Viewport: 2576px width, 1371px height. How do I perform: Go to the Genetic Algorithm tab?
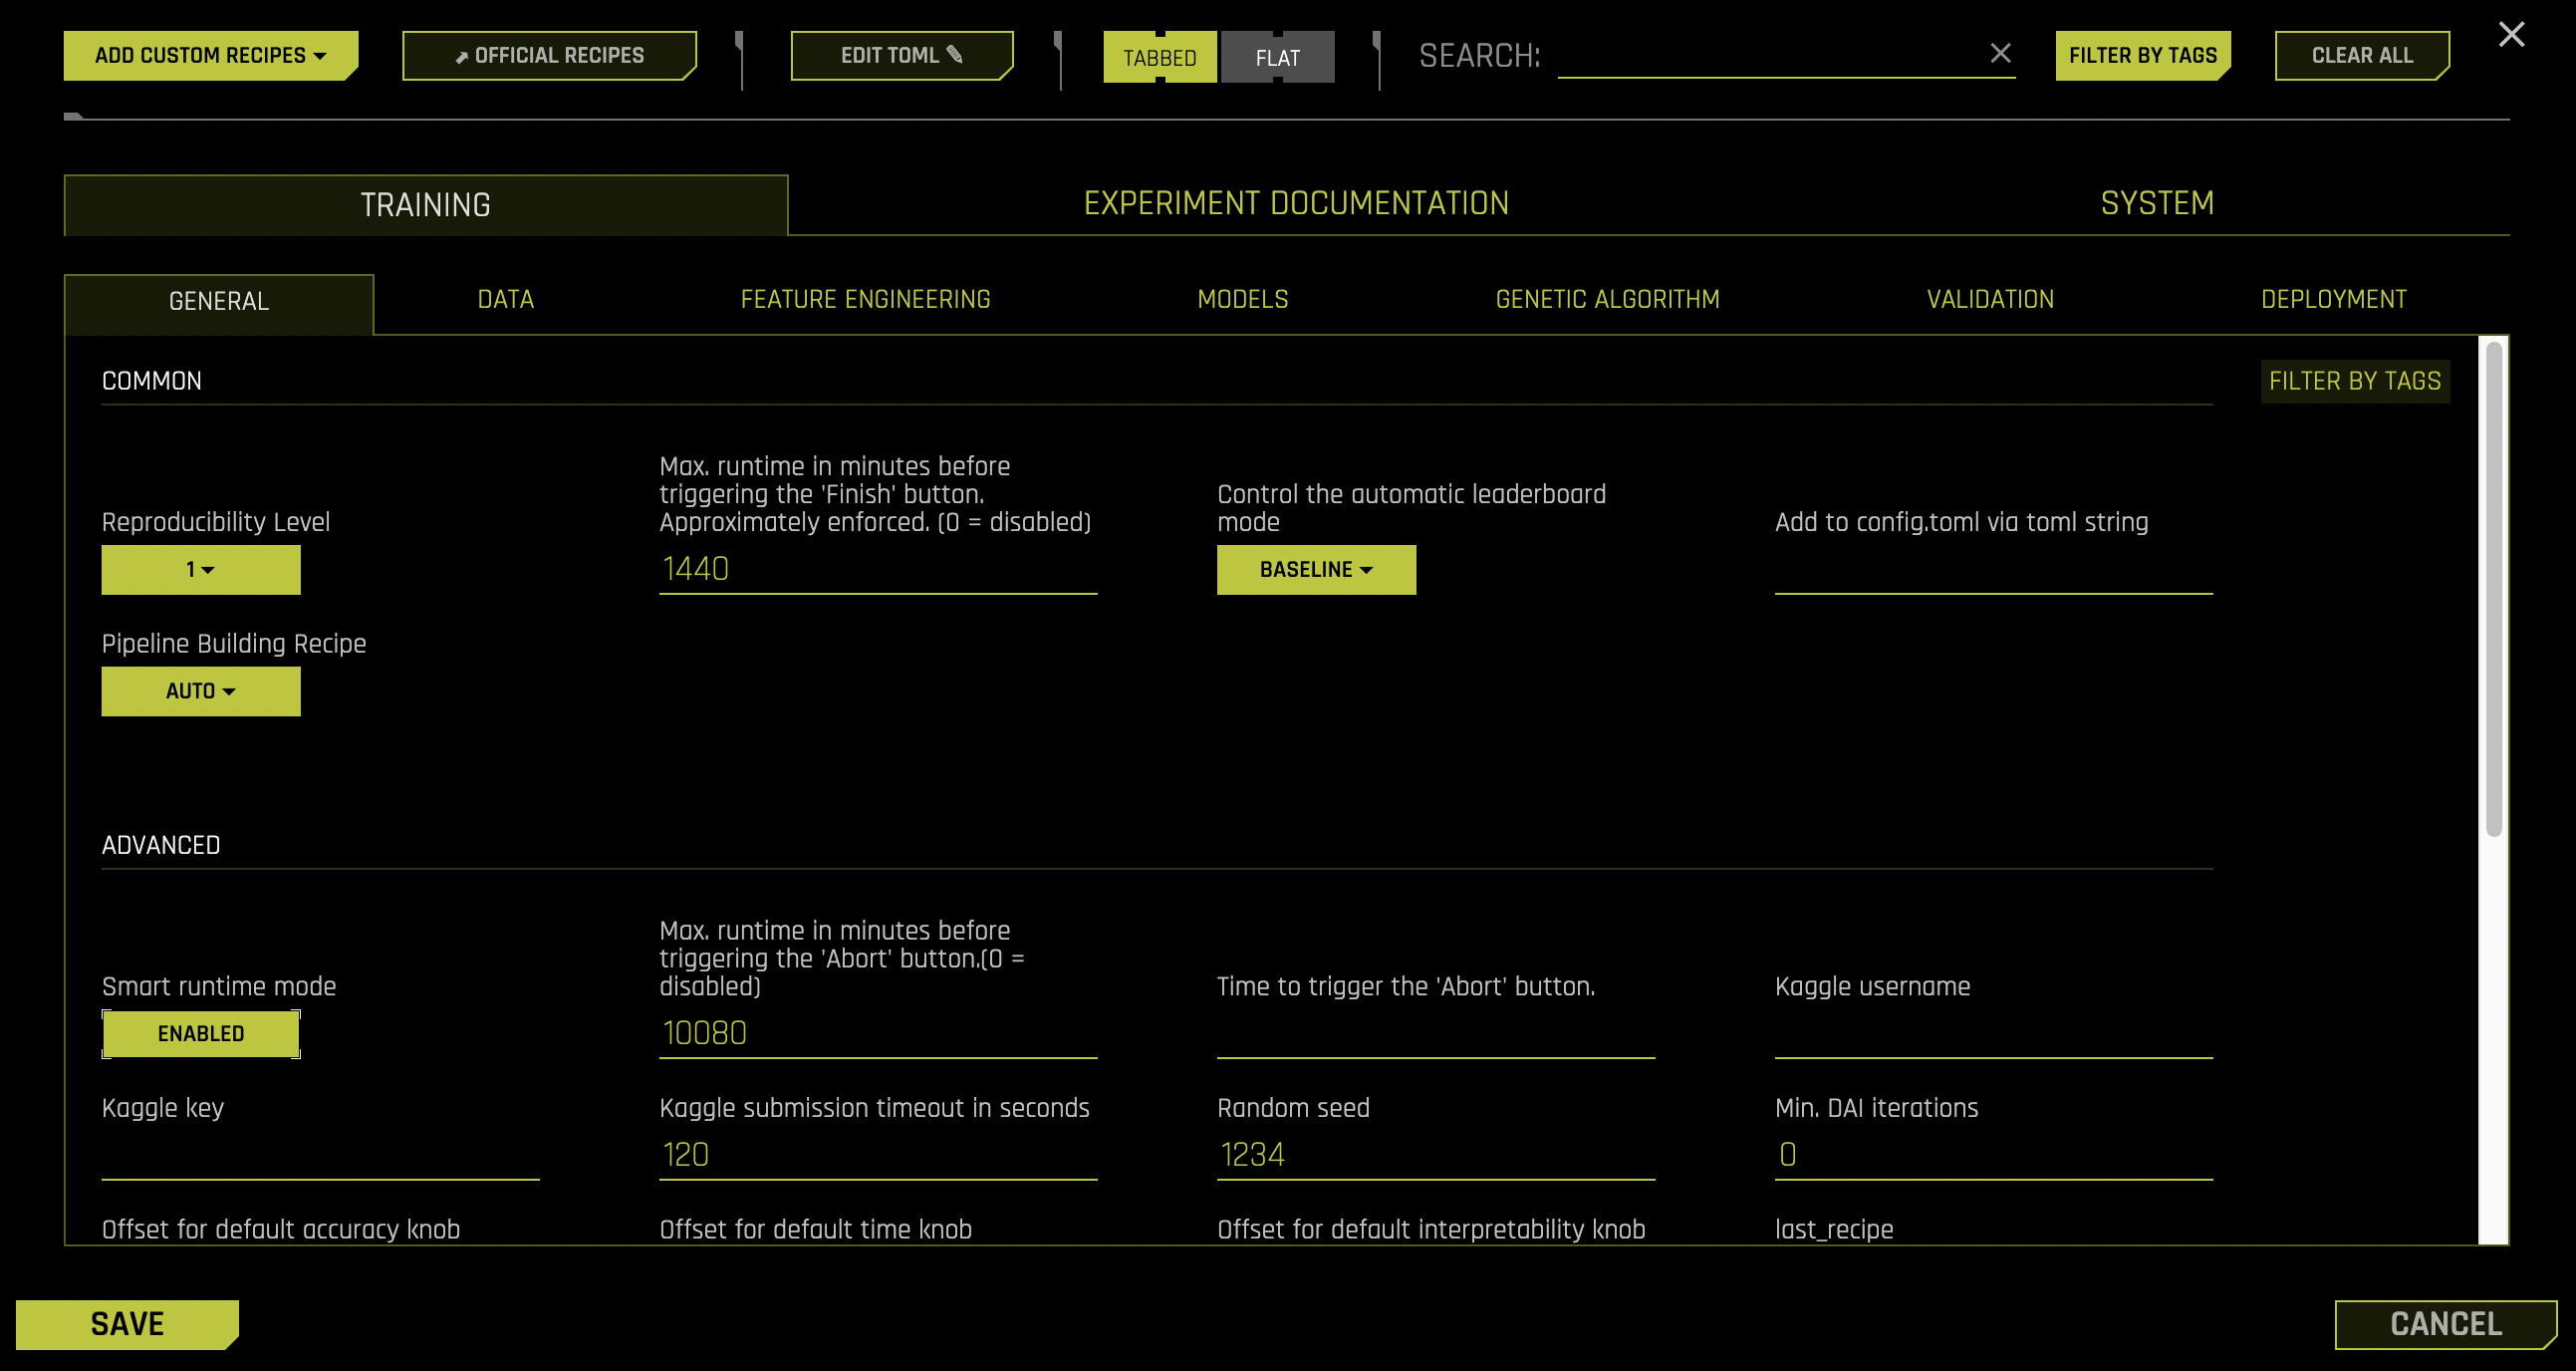click(1607, 299)
